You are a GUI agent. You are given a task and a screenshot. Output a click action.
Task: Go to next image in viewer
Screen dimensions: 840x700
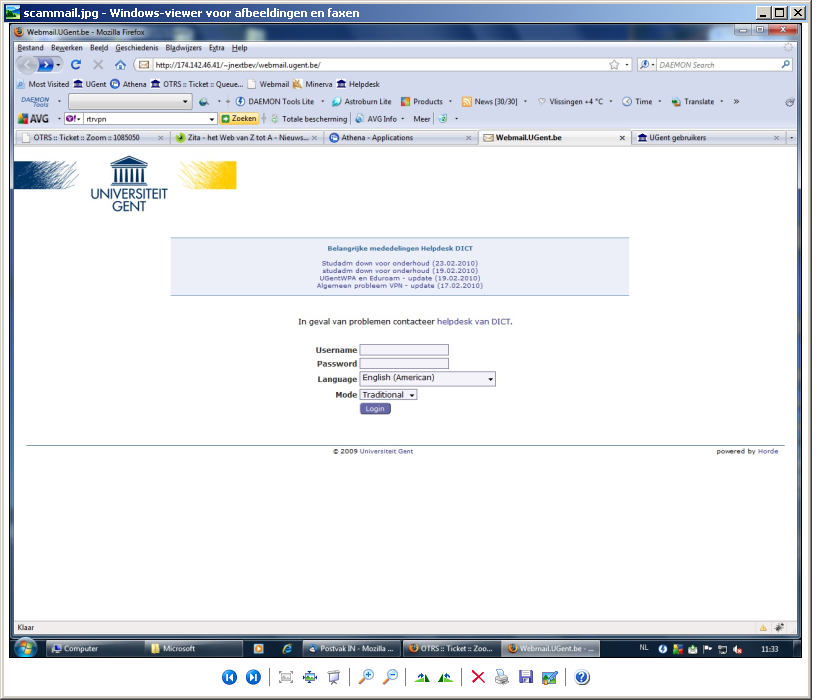(x=253, y=677)
